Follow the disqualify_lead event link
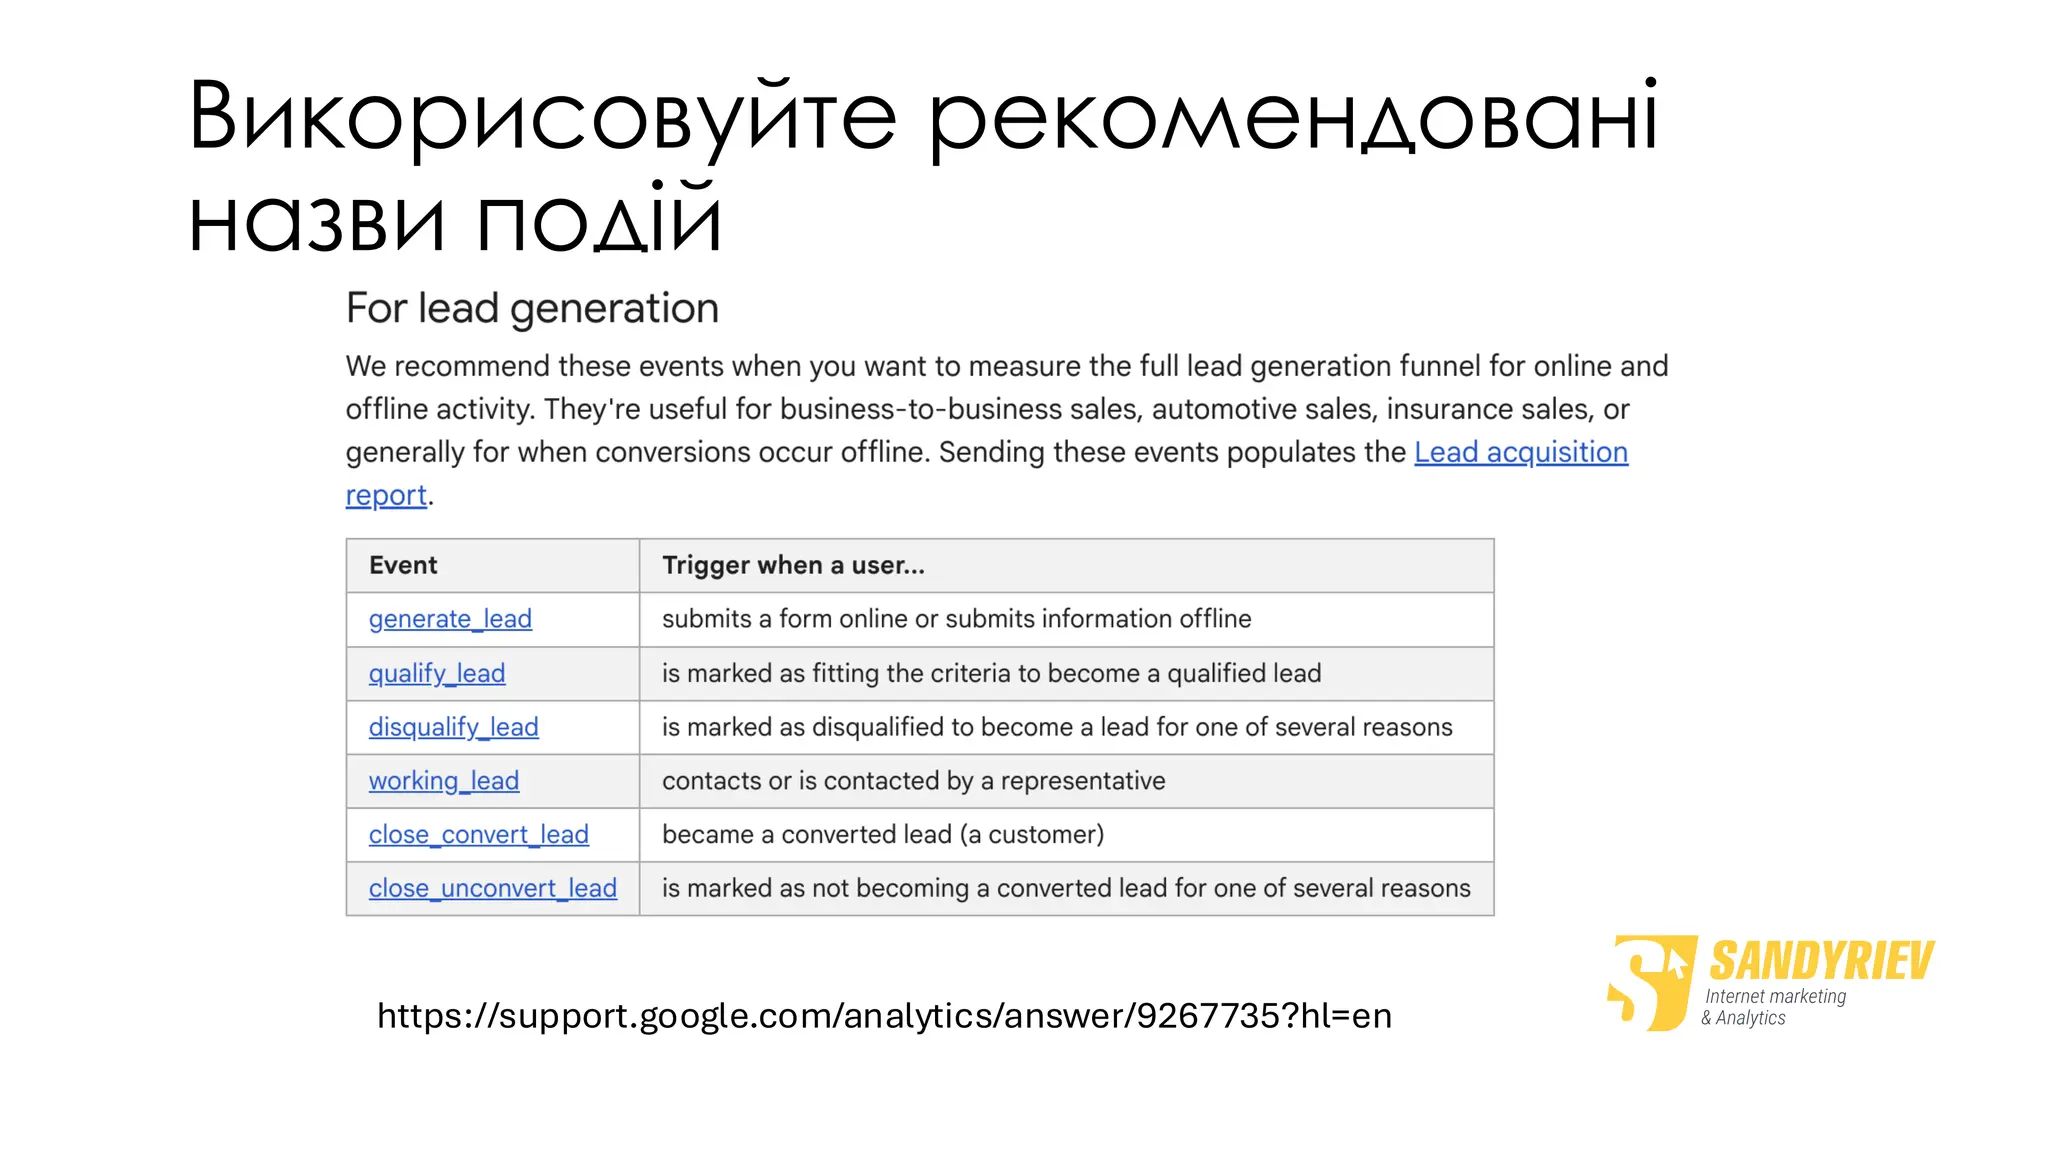The width and height of the screenshot is (2048, 1152). coord(453,727)
